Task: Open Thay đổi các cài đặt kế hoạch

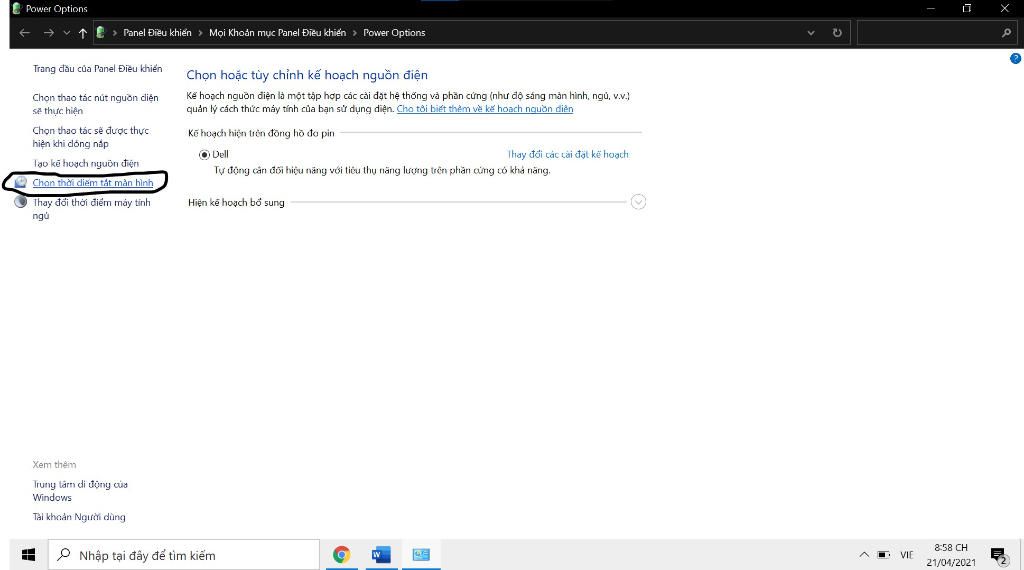Action: [568, 155]
